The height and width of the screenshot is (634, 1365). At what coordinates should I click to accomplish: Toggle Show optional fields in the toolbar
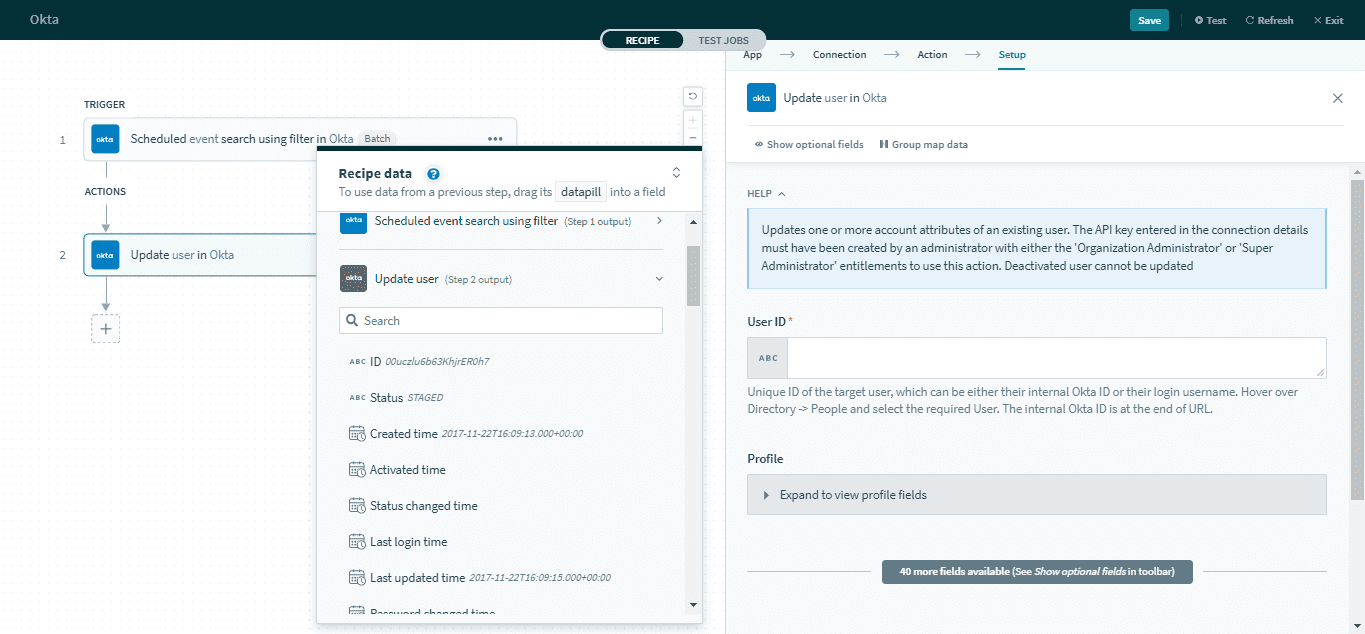(x=808, y=144)
